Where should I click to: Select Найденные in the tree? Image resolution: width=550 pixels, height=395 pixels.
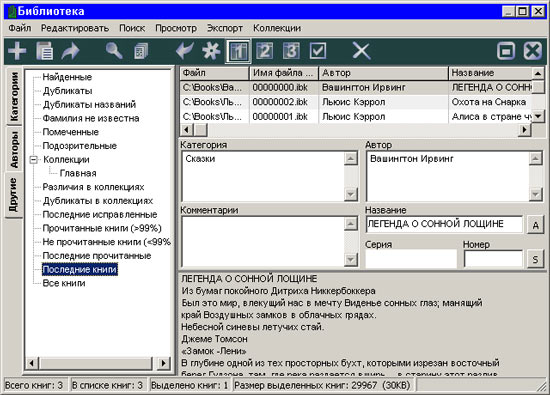point(67,77)
